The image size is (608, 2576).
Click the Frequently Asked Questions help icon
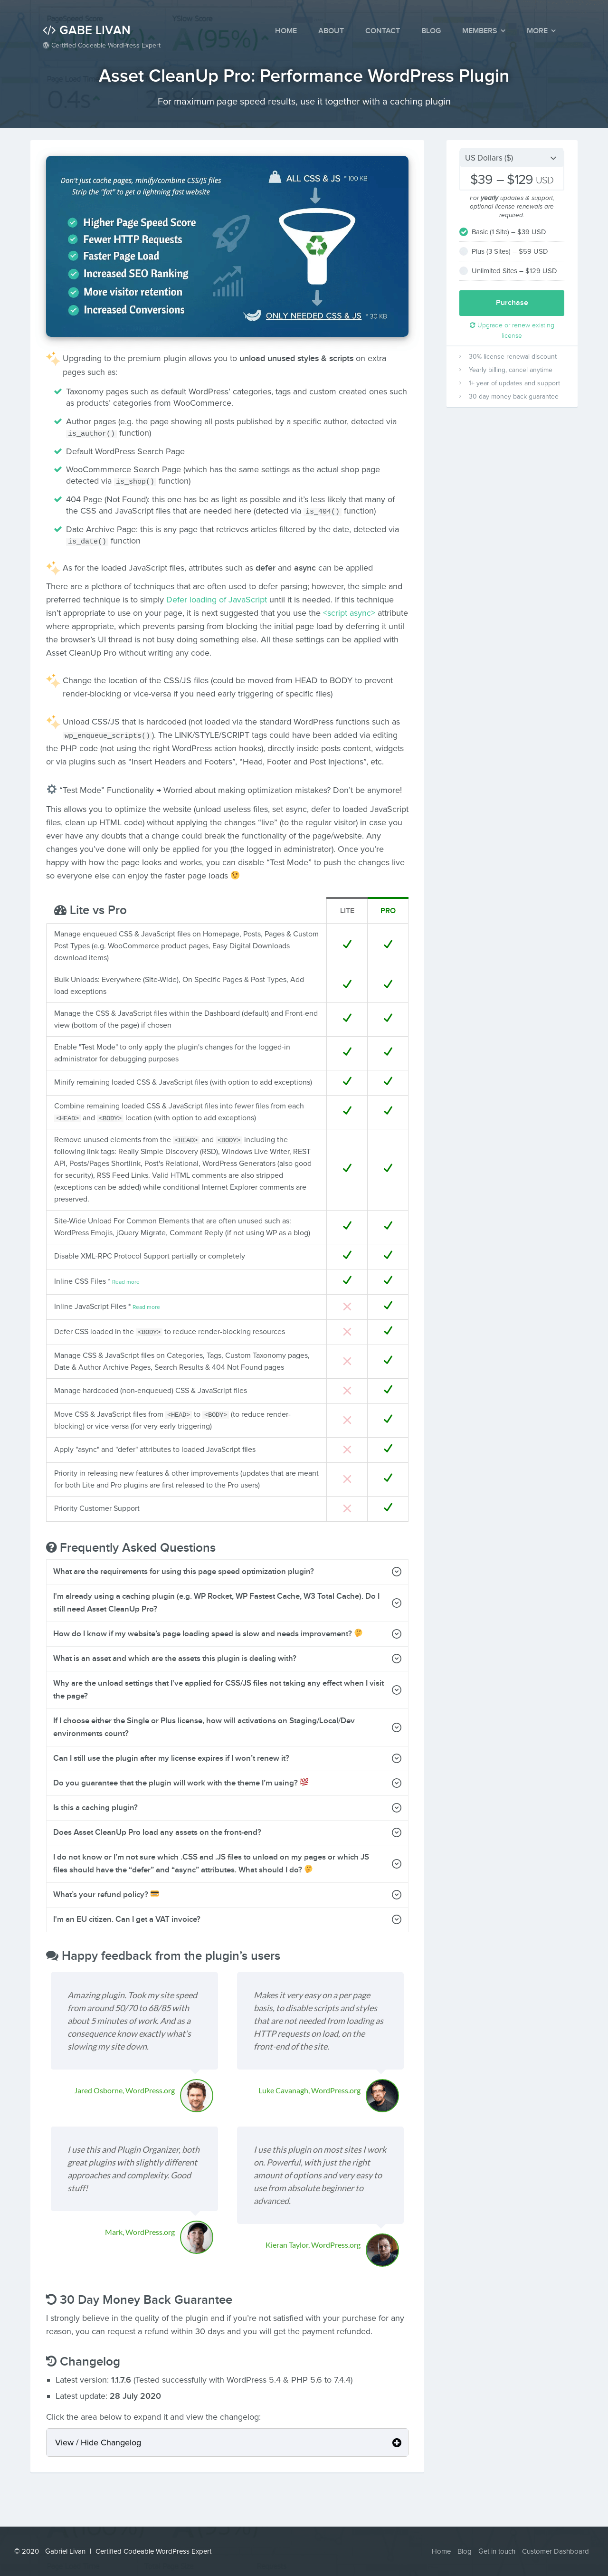pyautogui.click(x=51, y=1547)
